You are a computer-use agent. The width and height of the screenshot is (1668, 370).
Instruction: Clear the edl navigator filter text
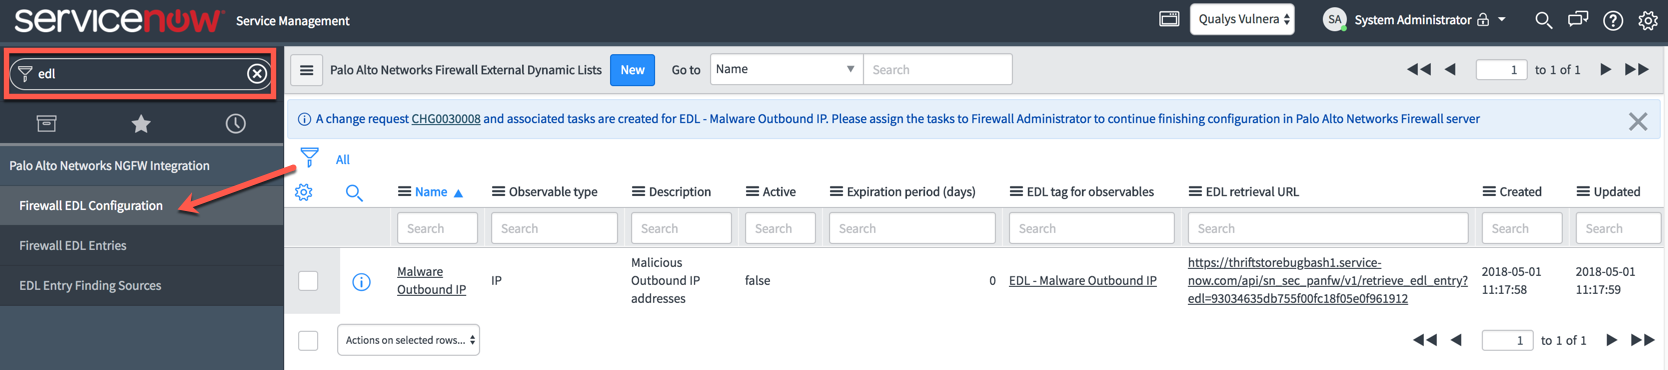click(257, 73)
